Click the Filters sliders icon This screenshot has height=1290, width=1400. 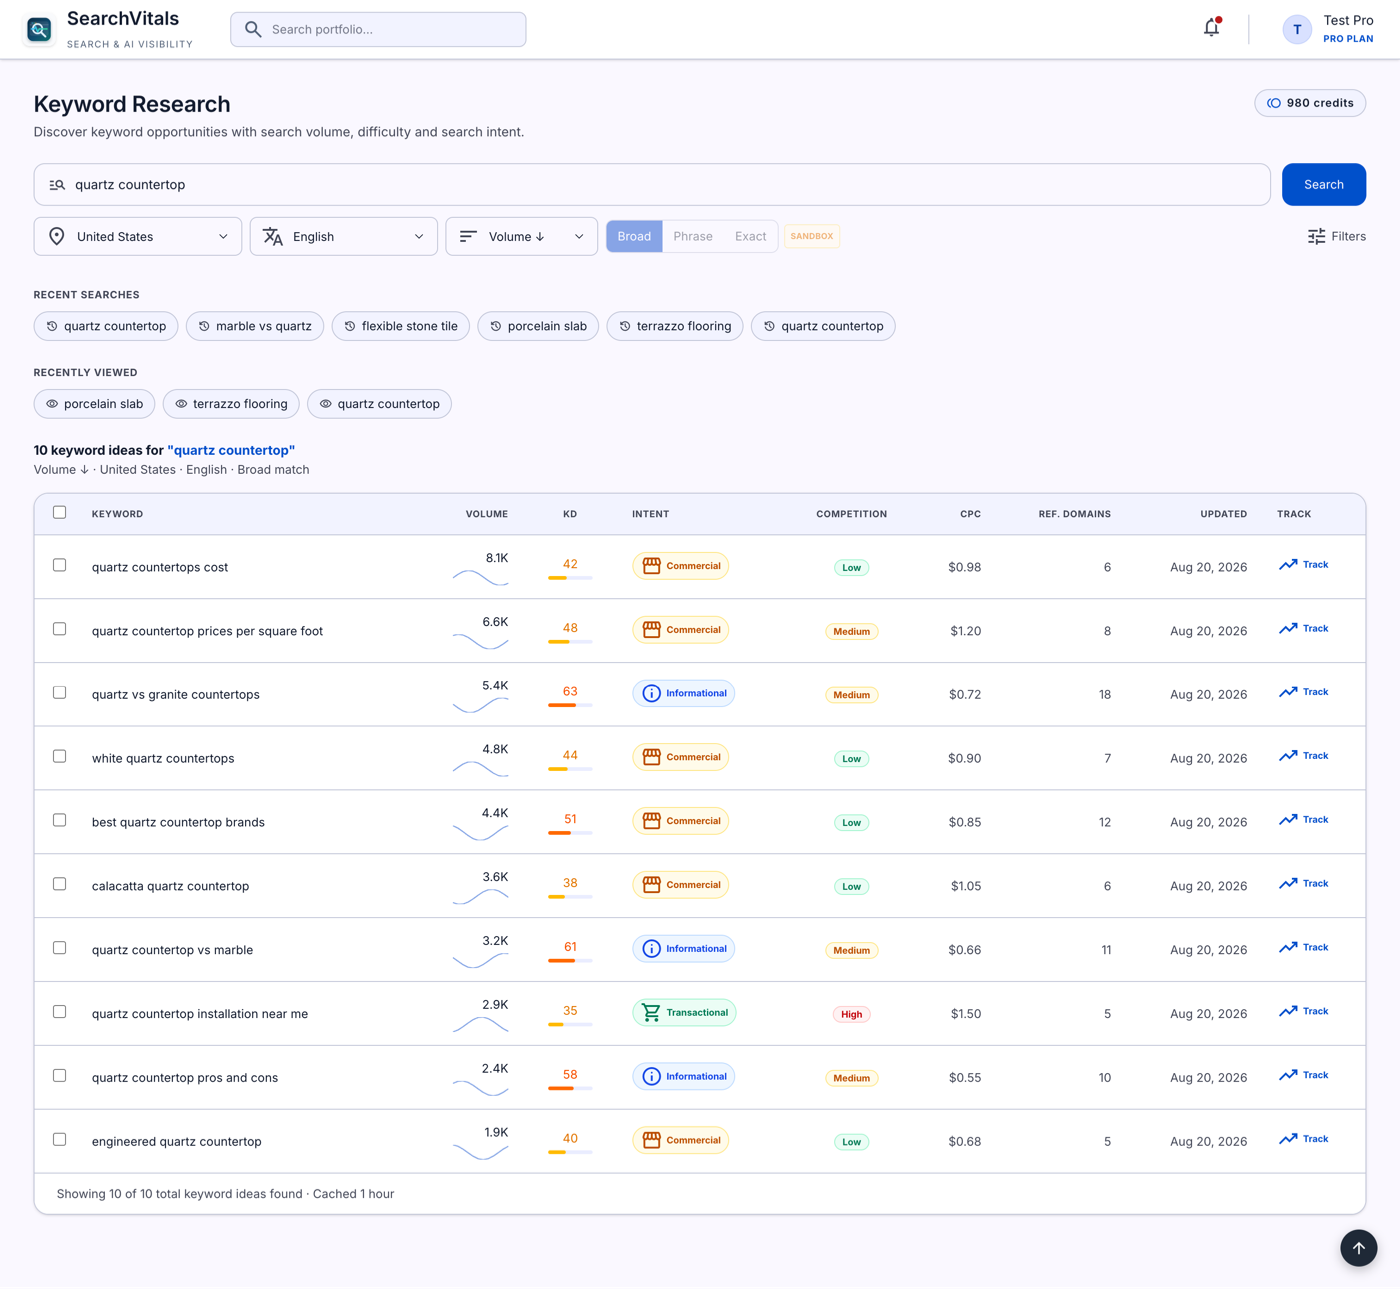pyautogui.click(x=1316, y=236)
